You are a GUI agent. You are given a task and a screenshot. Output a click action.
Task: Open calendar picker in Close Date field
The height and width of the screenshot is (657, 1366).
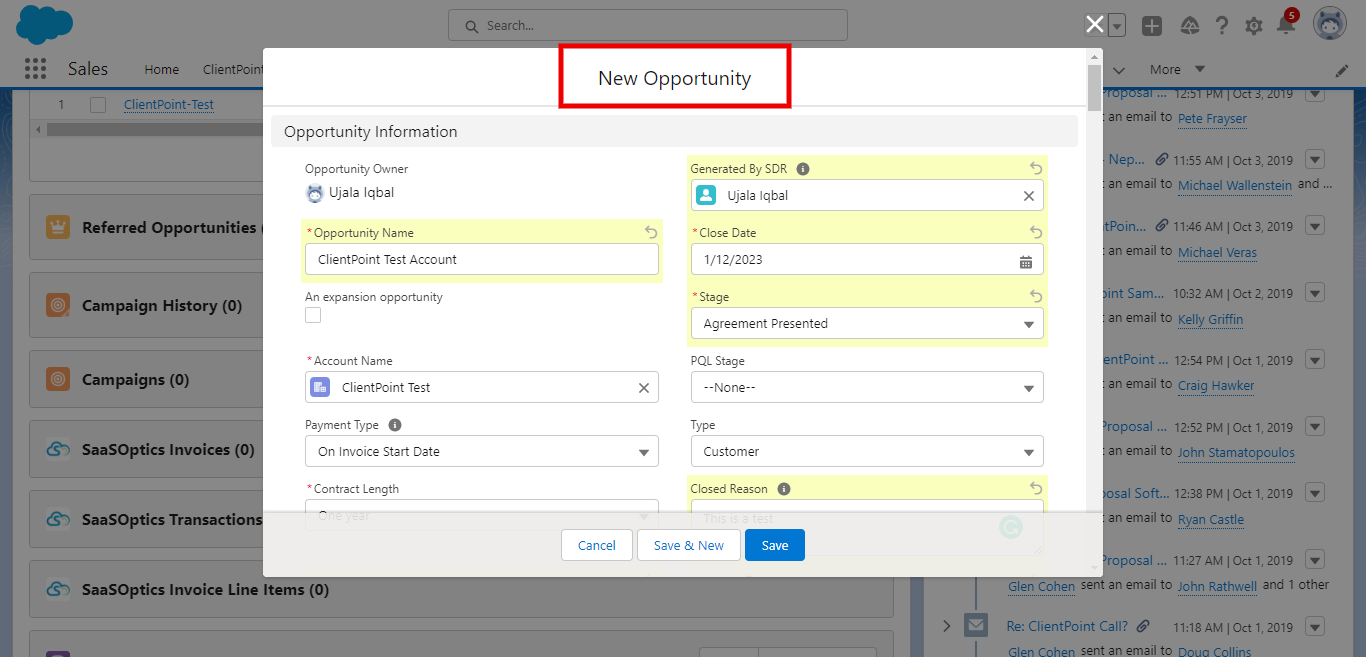[1025, 260]
